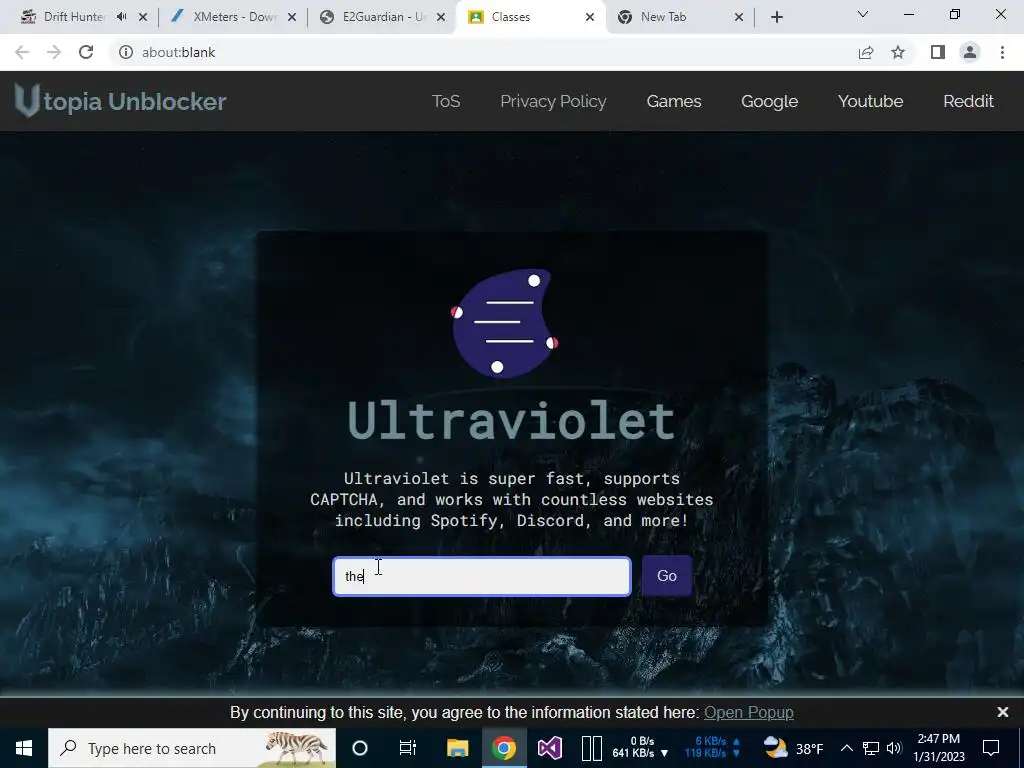This screenshot has width=1024, height=768.
Task: Go back to previous page
Action: (x=22, y=52)
